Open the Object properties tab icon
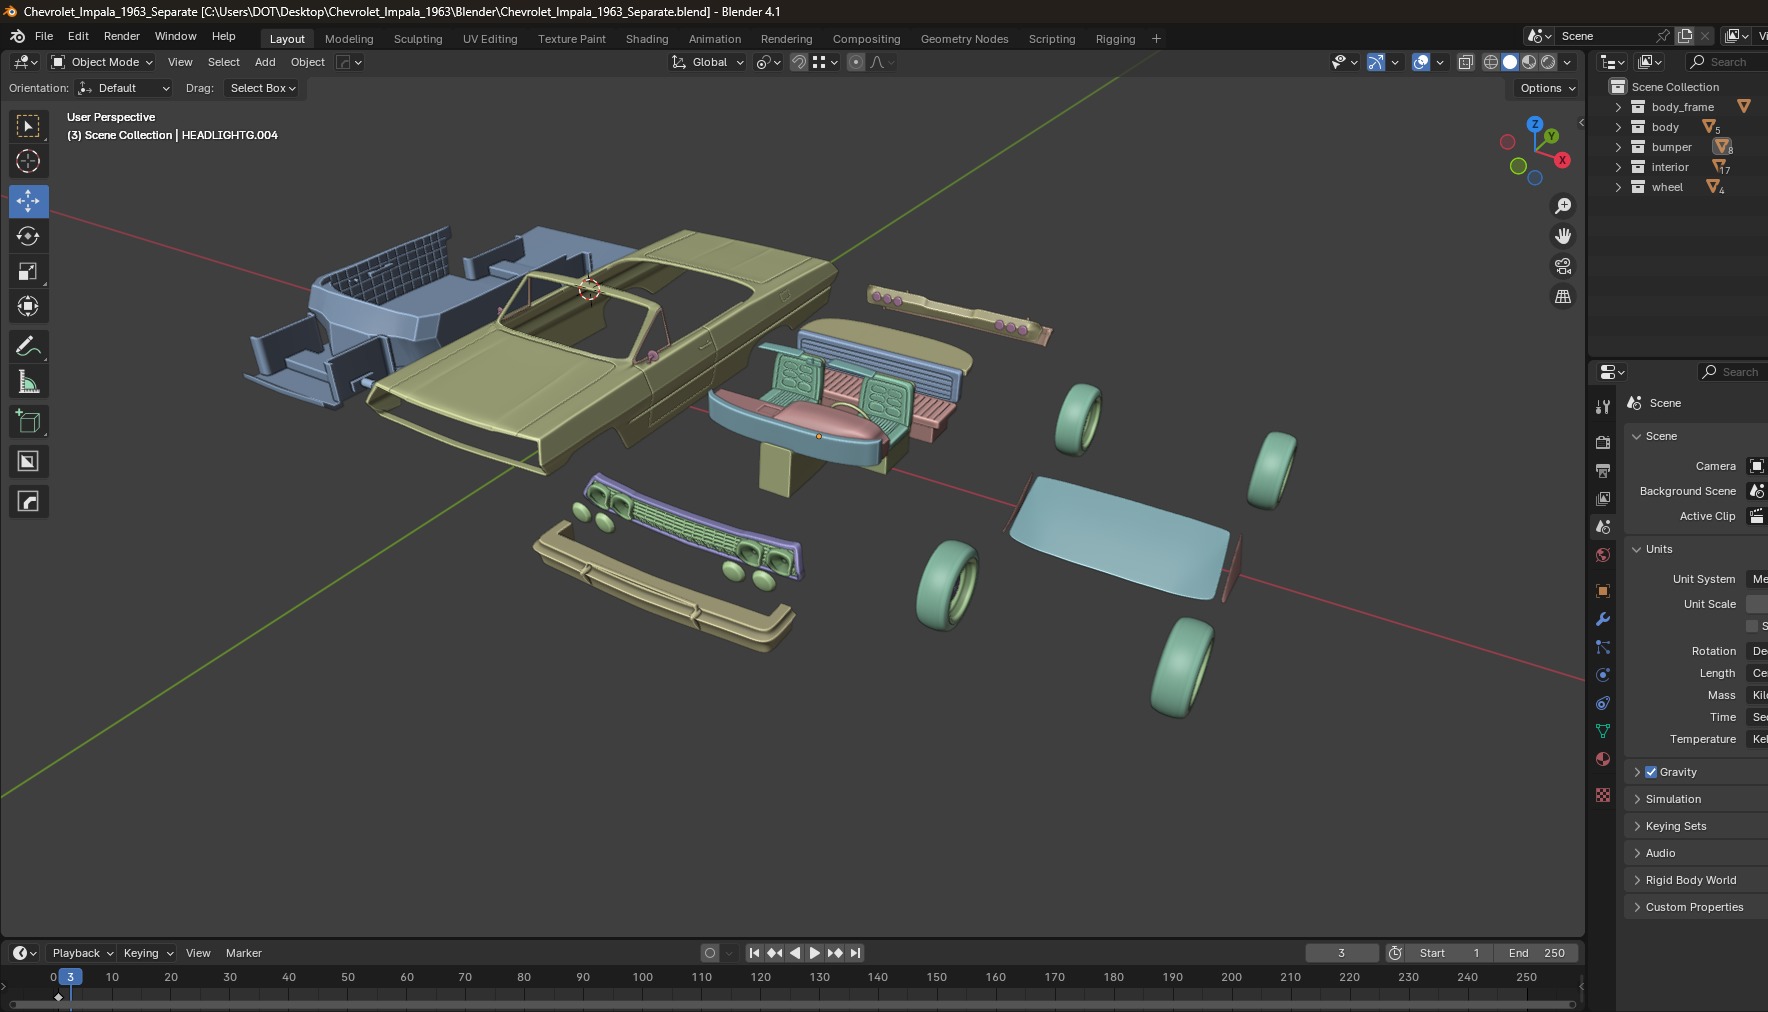 point(1603,591)
